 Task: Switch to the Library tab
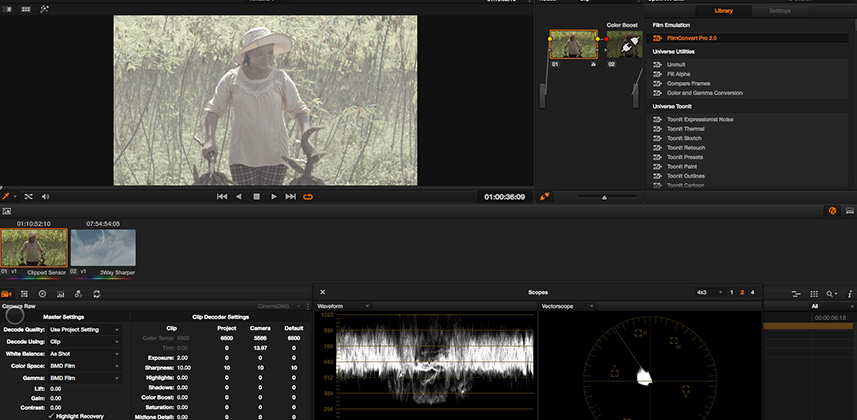coord(724,11)
